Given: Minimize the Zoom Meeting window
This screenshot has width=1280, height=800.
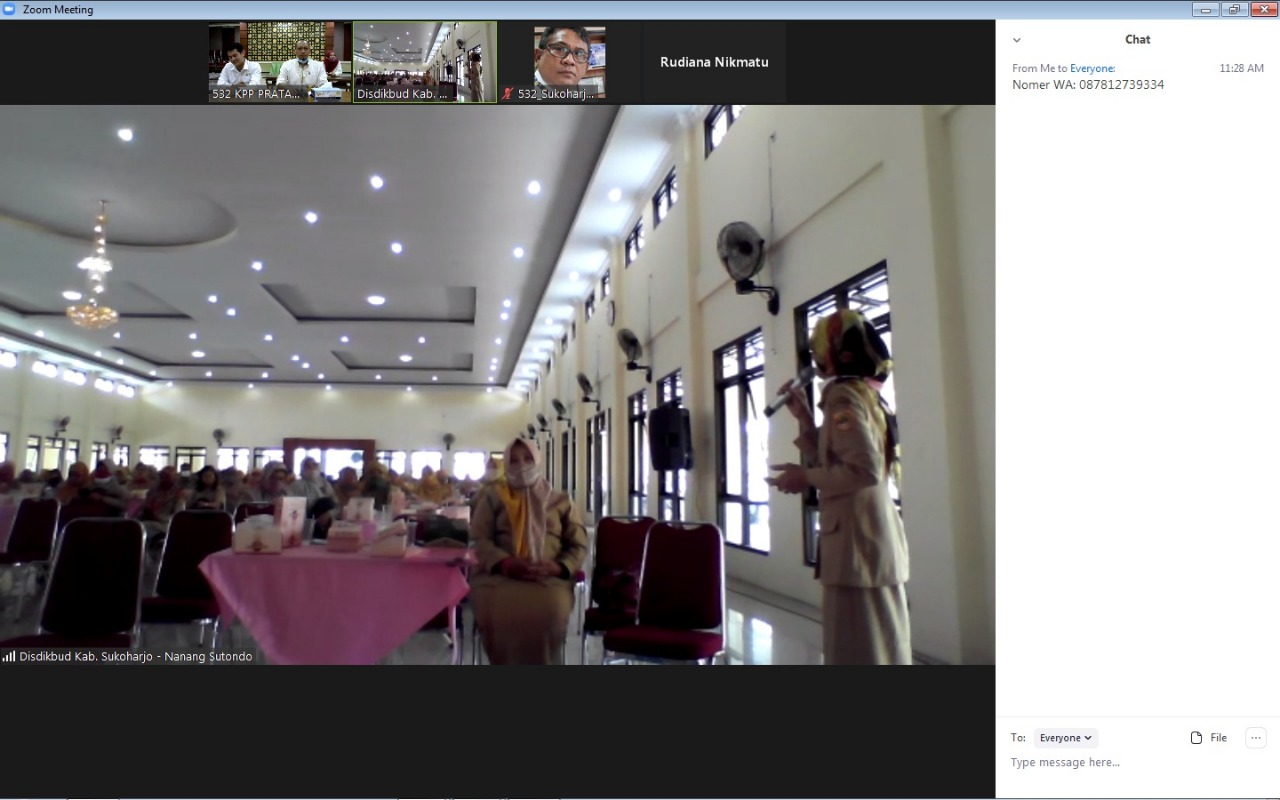Looking at the screenshot, I should pyautogui.click(x=1205, y=9).
